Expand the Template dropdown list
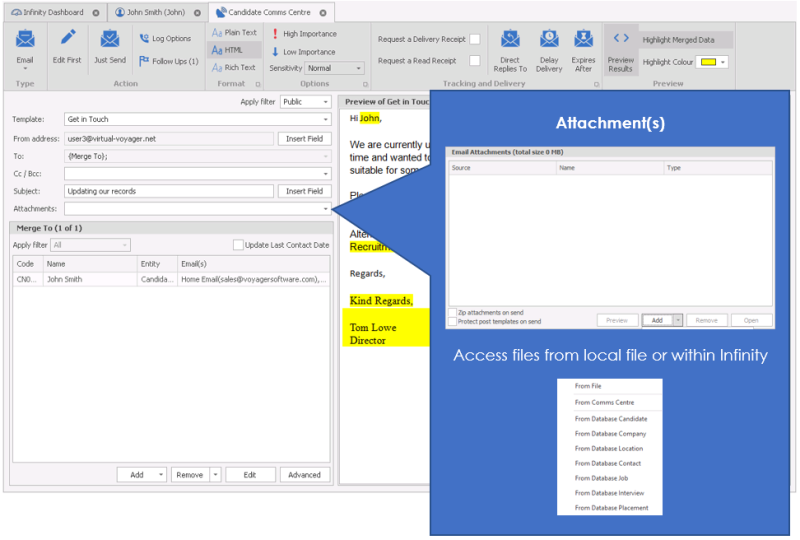 326,119
